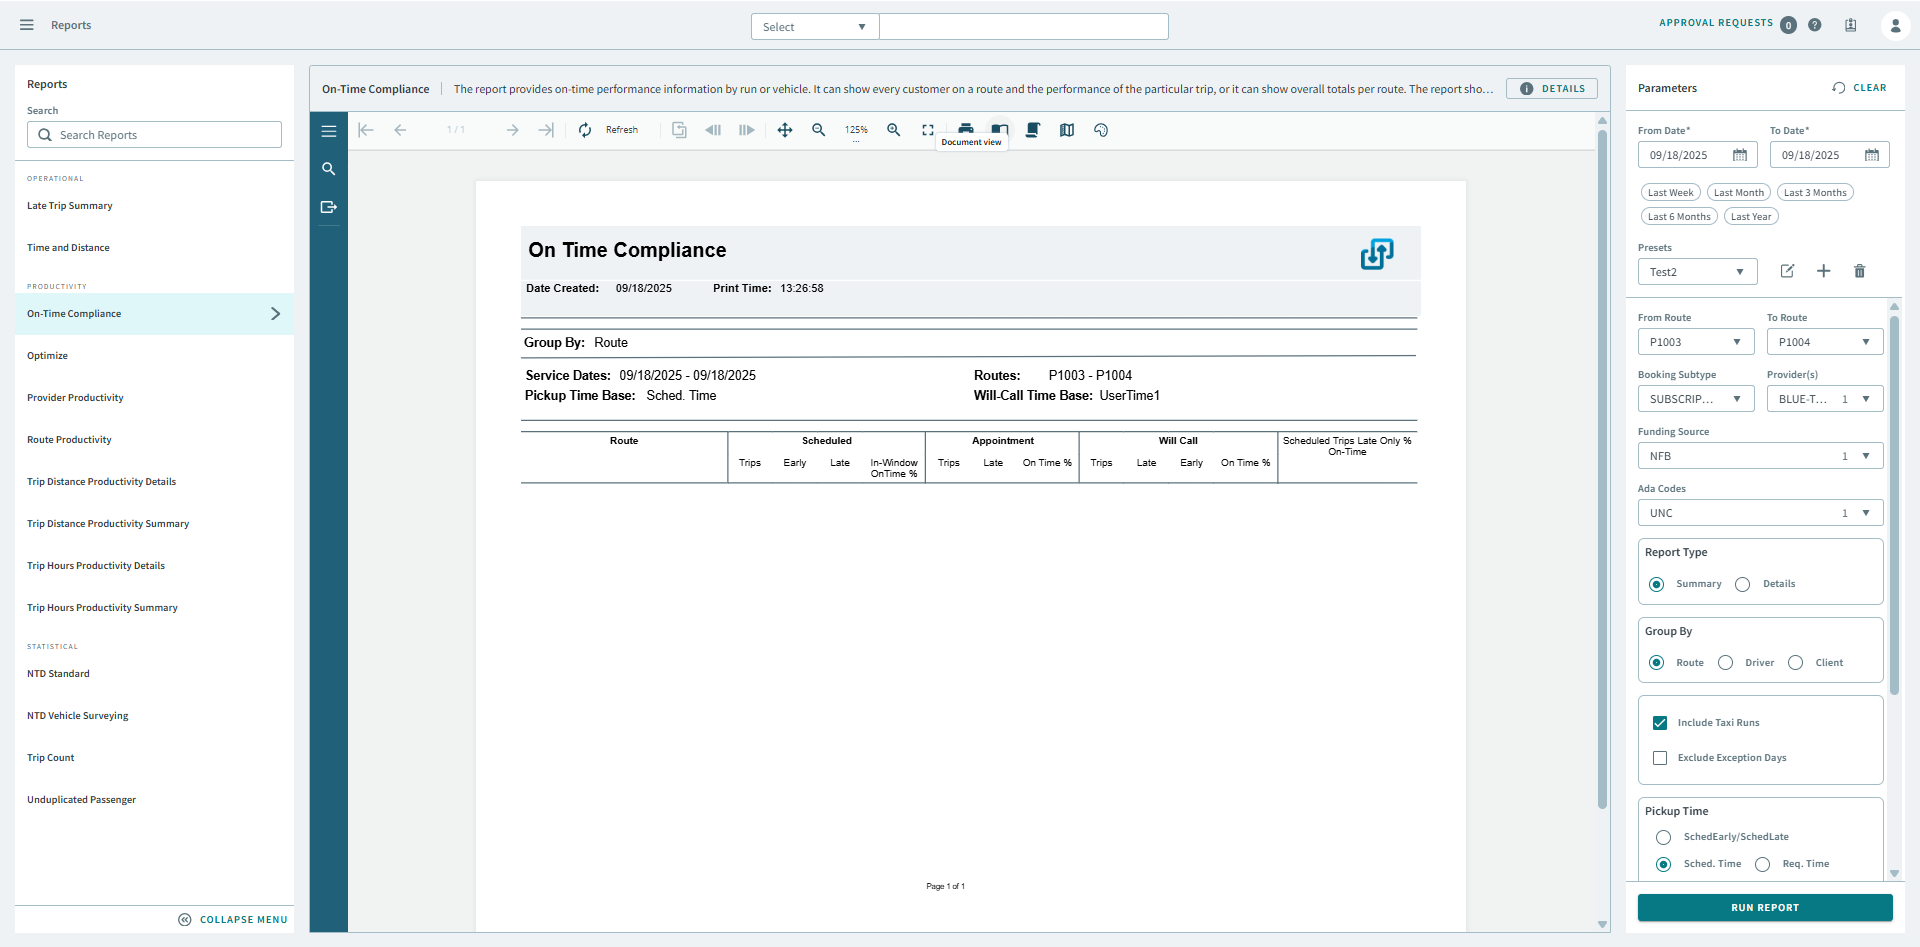Open the Trip Count report
This screenshot has height=947, width=1920.
click(51, 757)
